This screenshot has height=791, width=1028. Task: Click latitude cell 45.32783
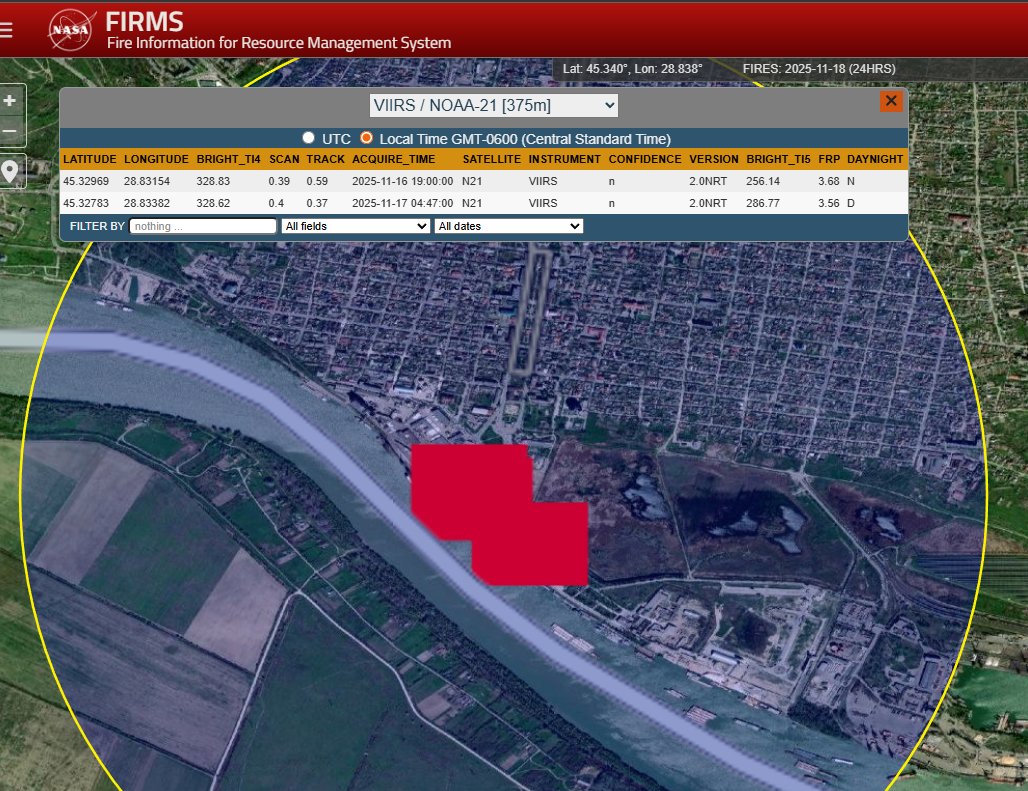(86, 203)
